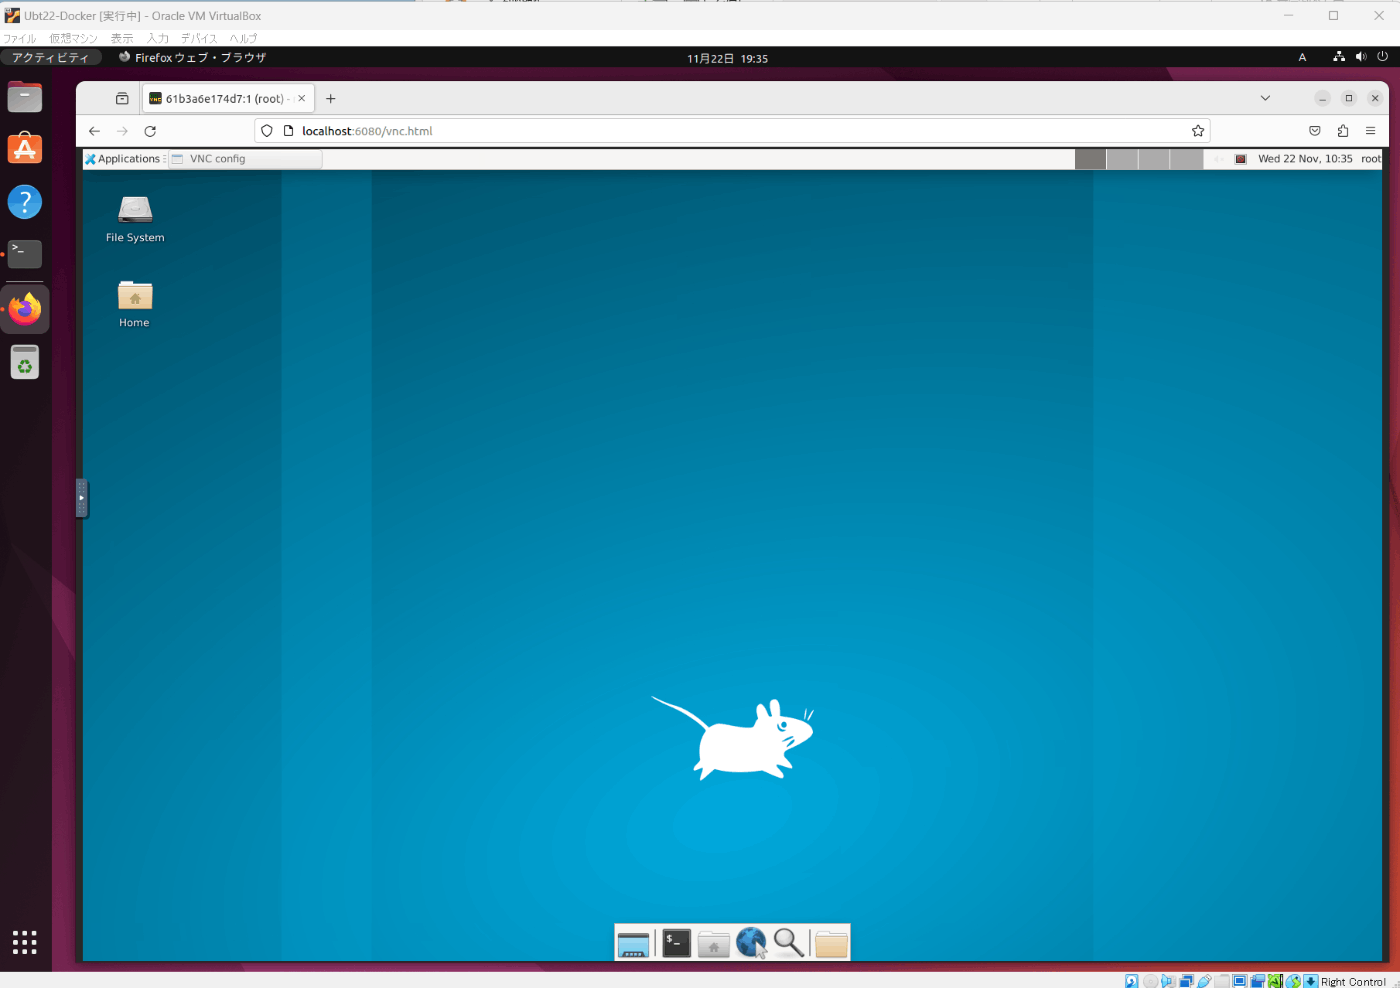Viewport: 1400px width, 988px height.
Task: Click the volume icon in the GNOME top bar
Action: tap(1361, 57)
